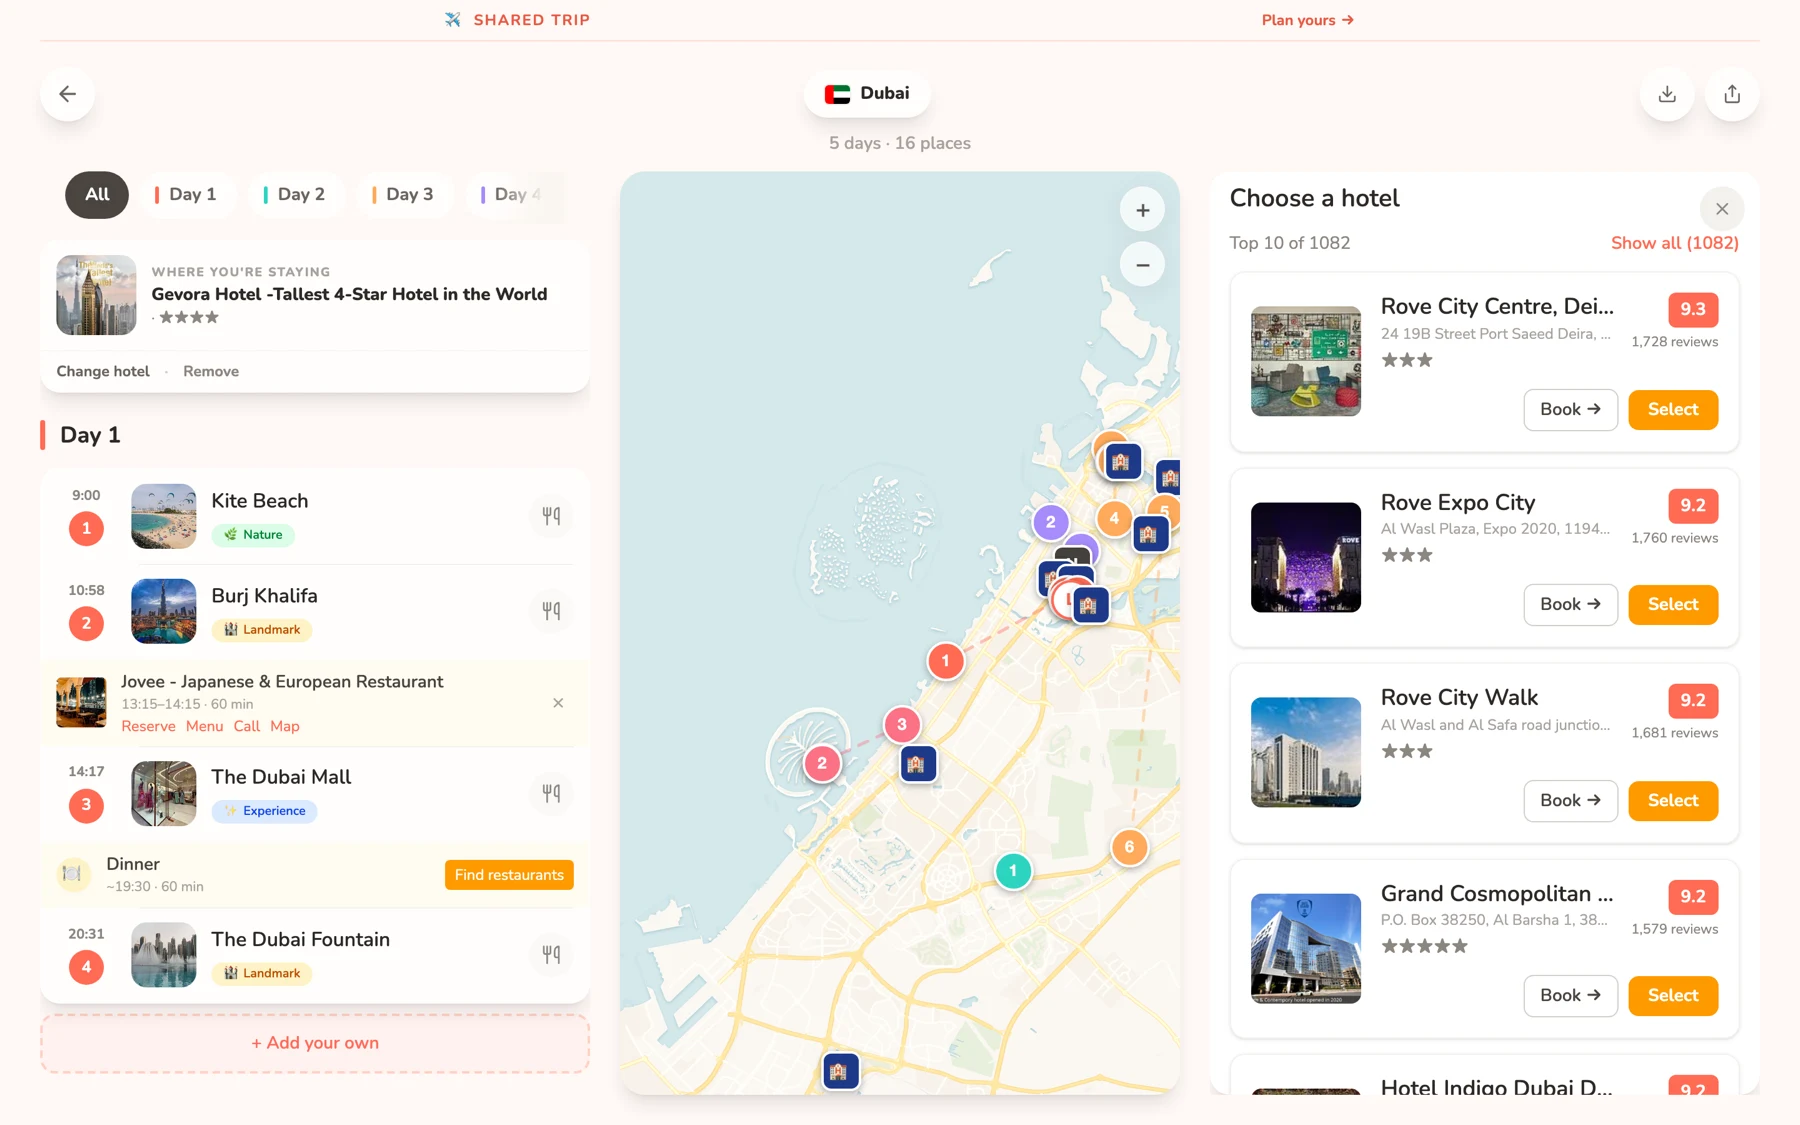1800x1125 pixels.
Task: Click the back arrow button
Action: point(68,94)
